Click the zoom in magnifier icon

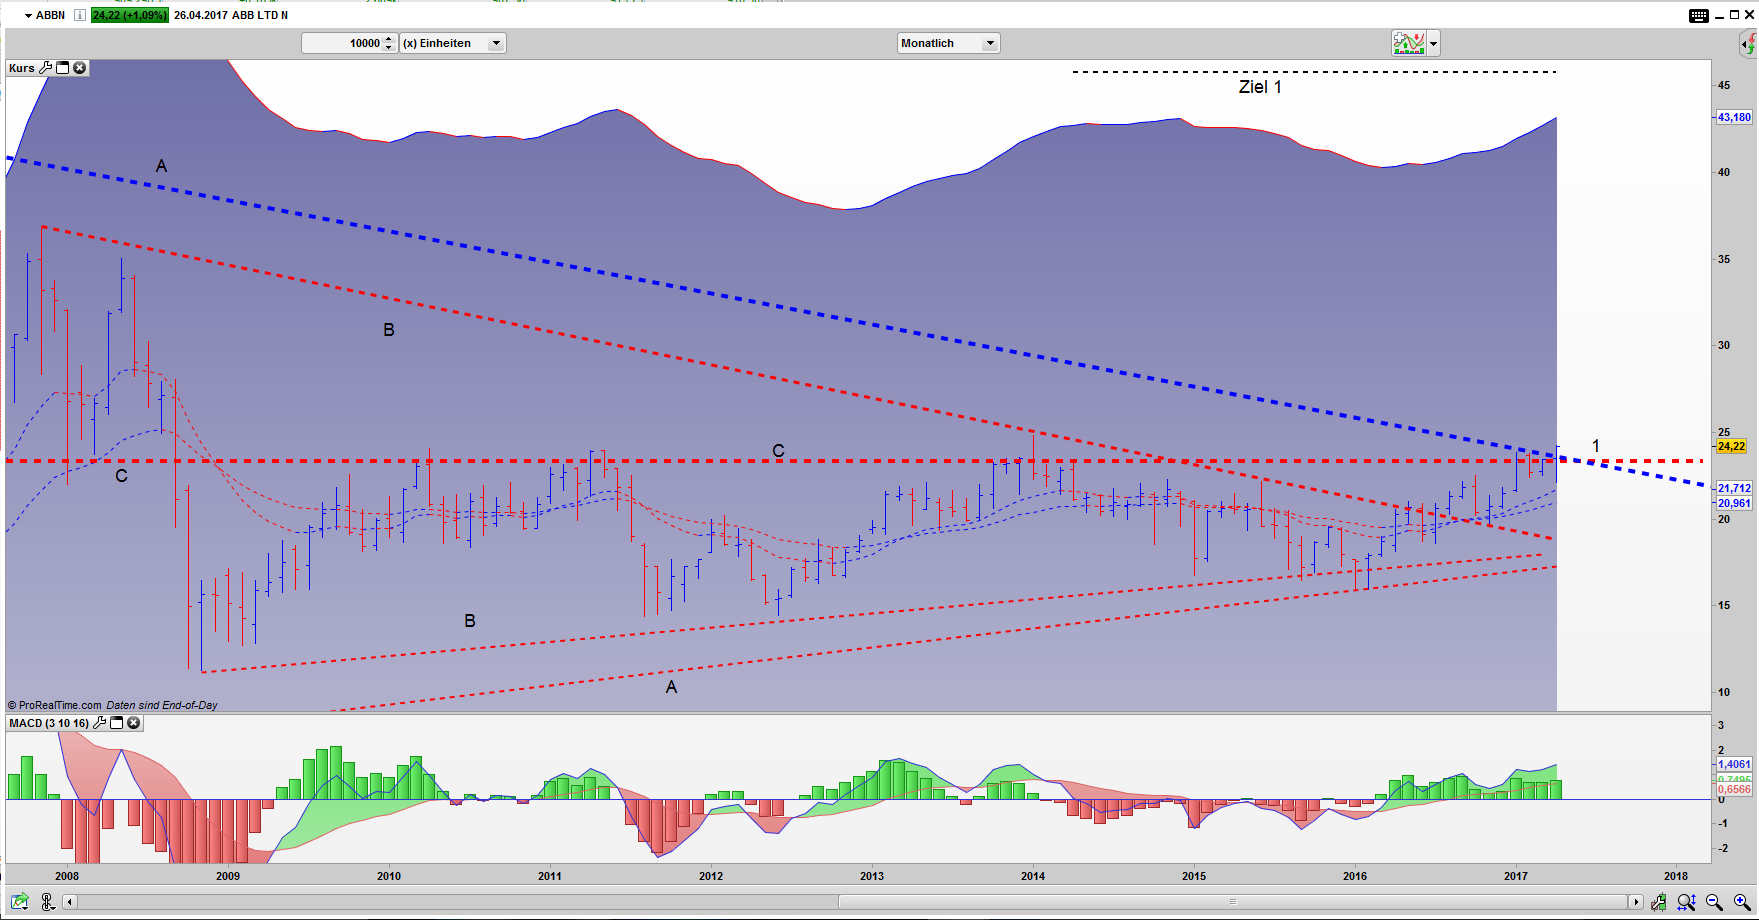pos(1741,902)
